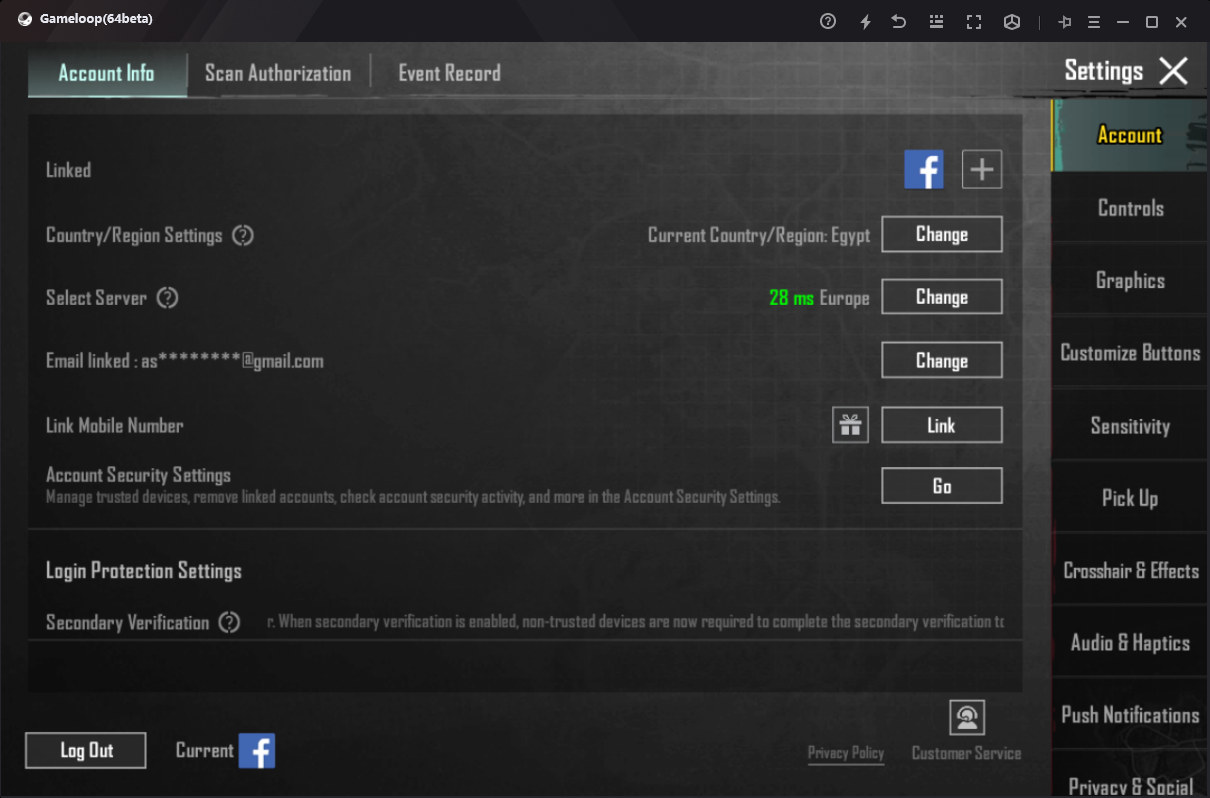Change the Country/Region setting
The image size is (1210, 798).
click(942, 234)
